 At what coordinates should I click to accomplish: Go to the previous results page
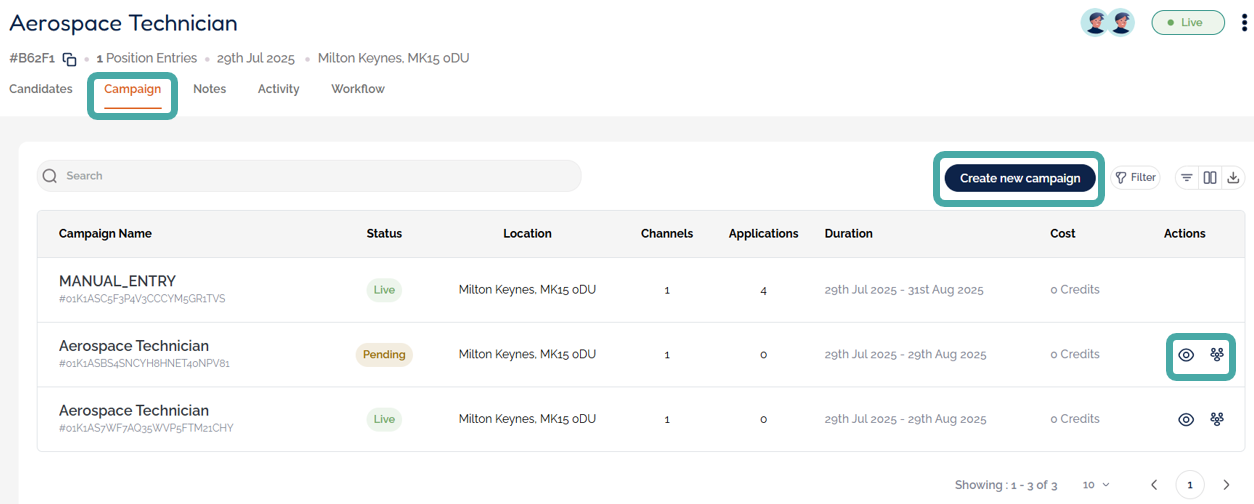click(1154, 485)
